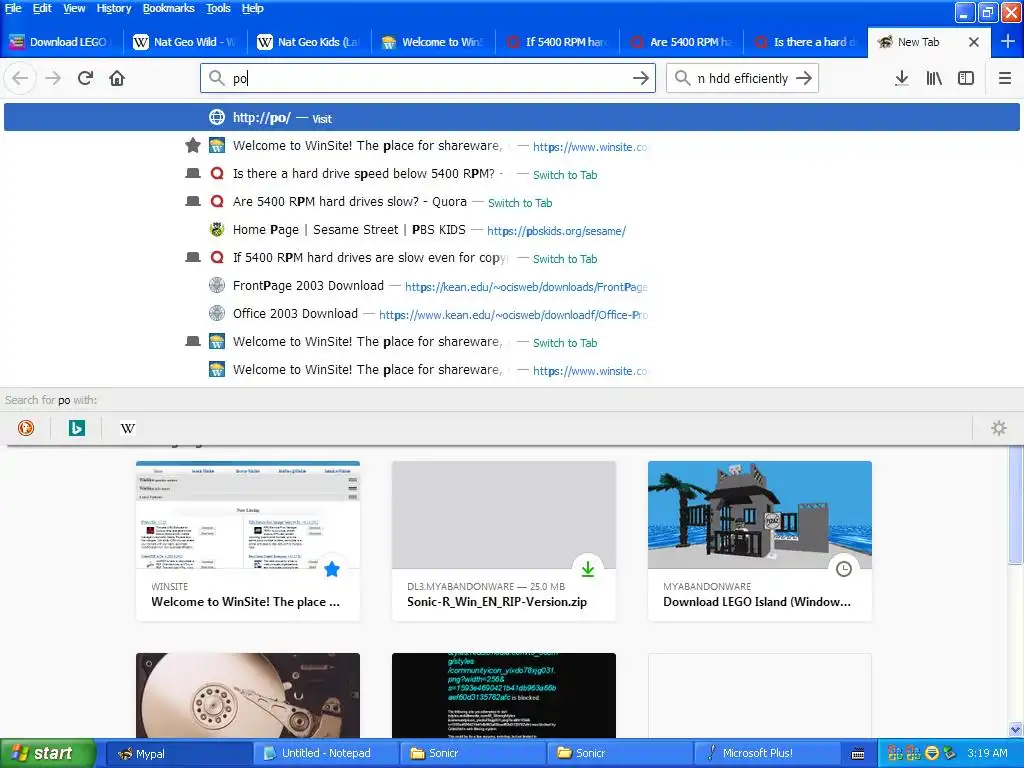Search for po with DuckDuckGo
1024x768 pixels.
point(26,428)
